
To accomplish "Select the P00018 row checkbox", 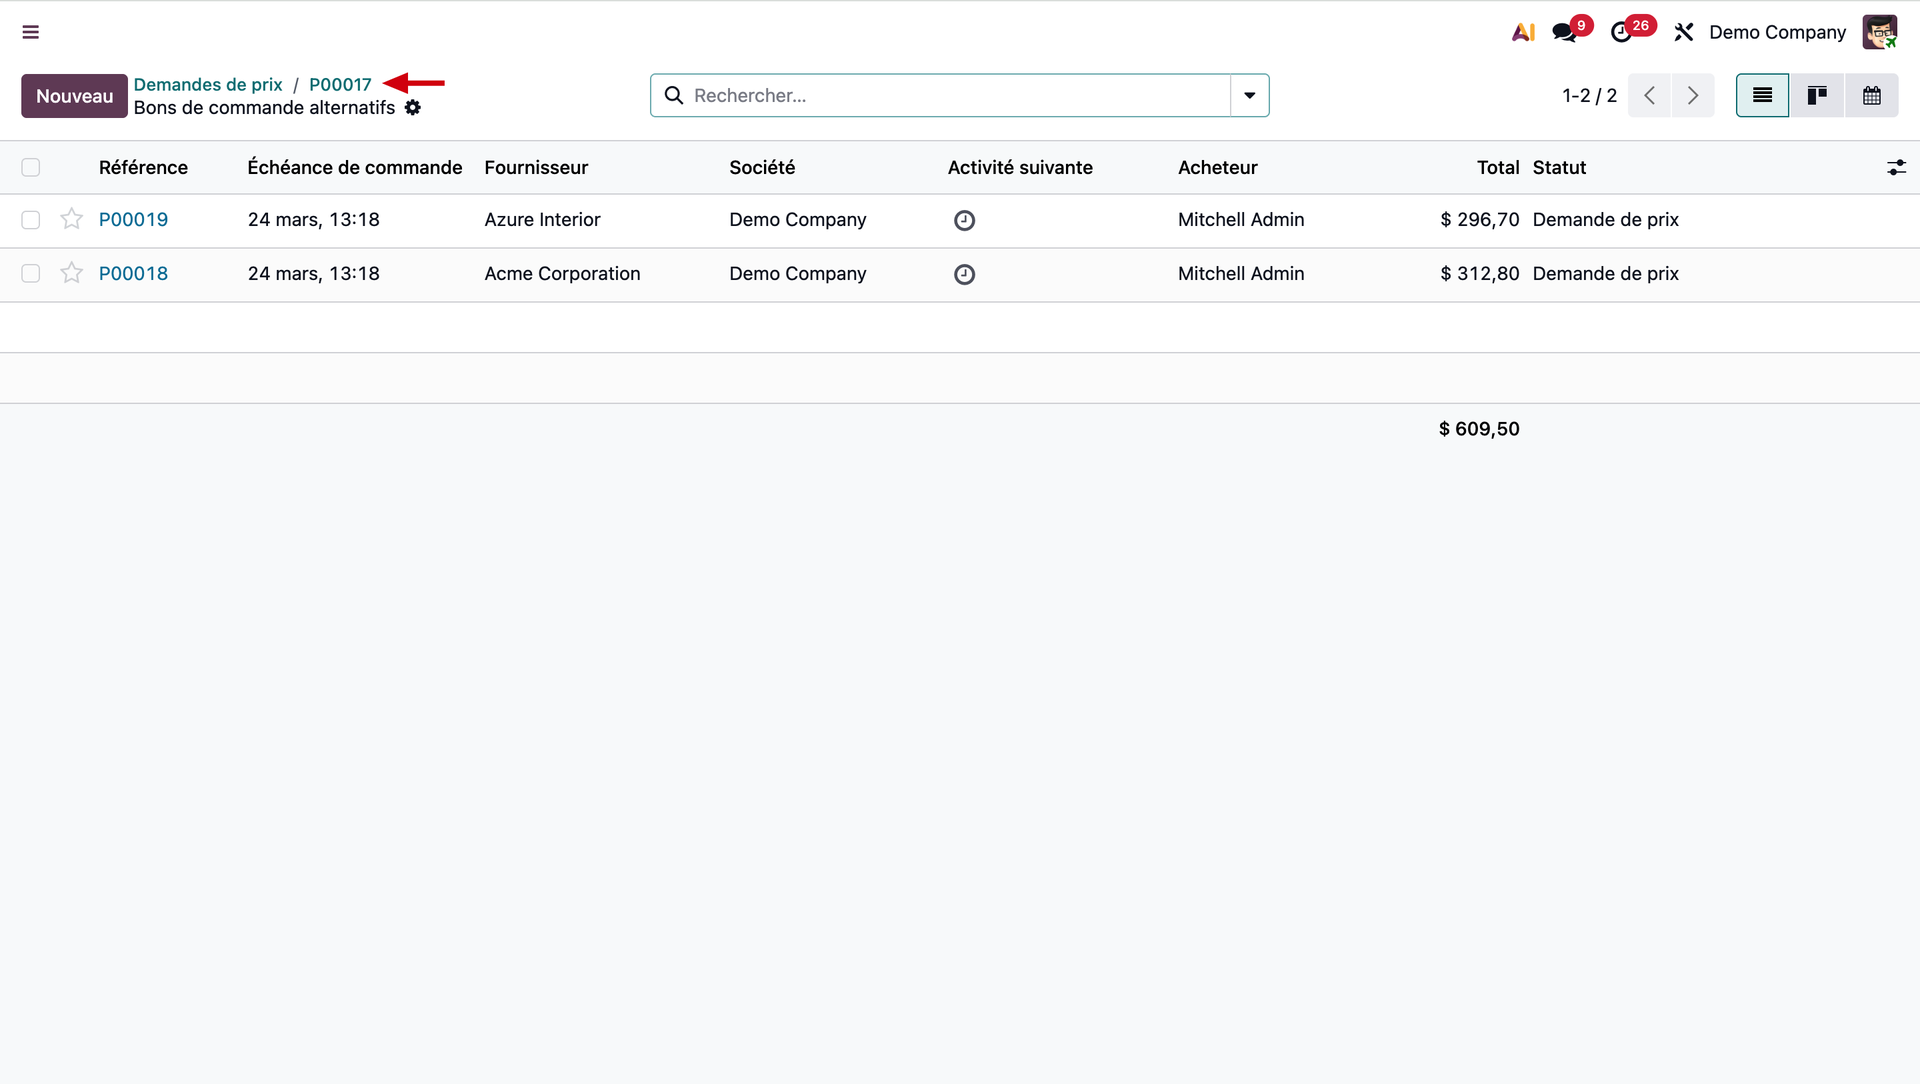I will pos(31,274).
